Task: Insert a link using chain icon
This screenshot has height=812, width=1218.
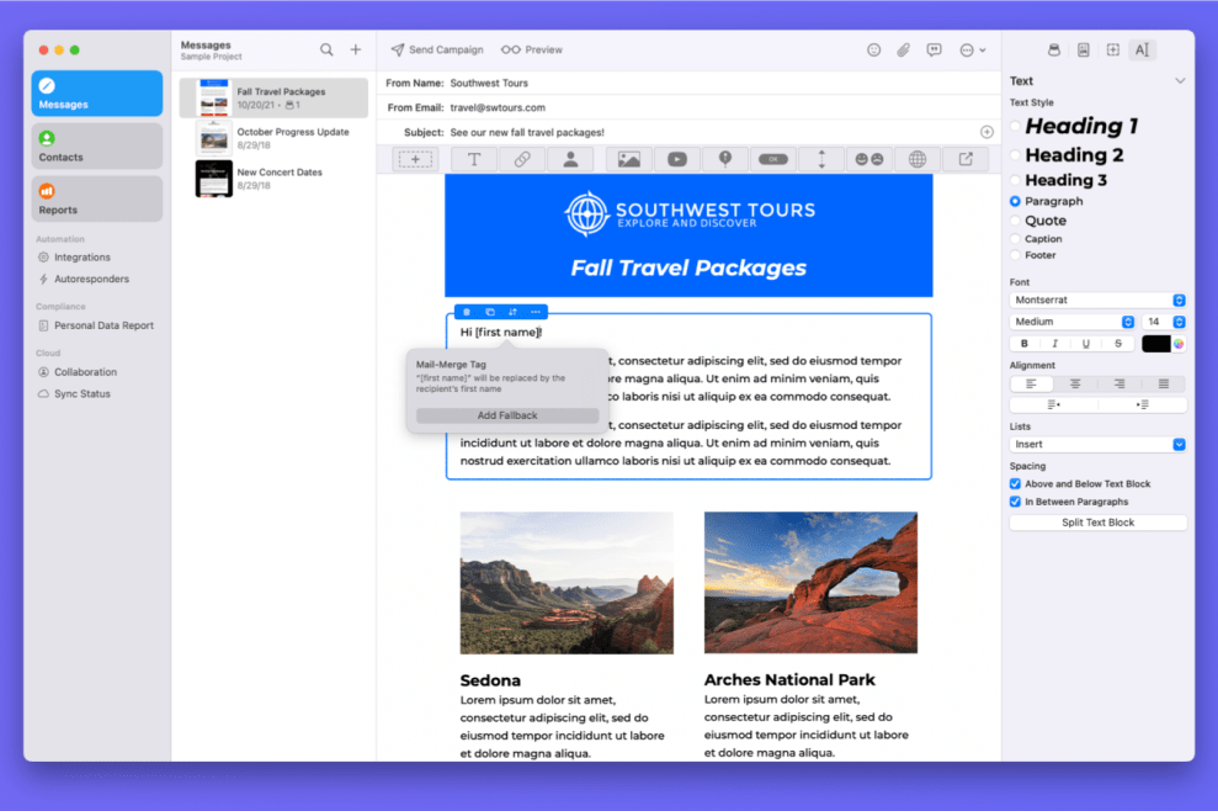Action: coord(522,159)
